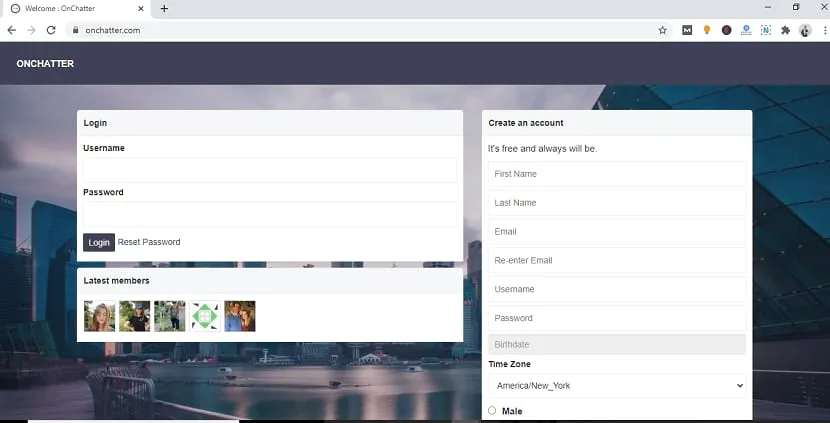
Task: Go back using the browser back arrow
Action: coord(12,30)
